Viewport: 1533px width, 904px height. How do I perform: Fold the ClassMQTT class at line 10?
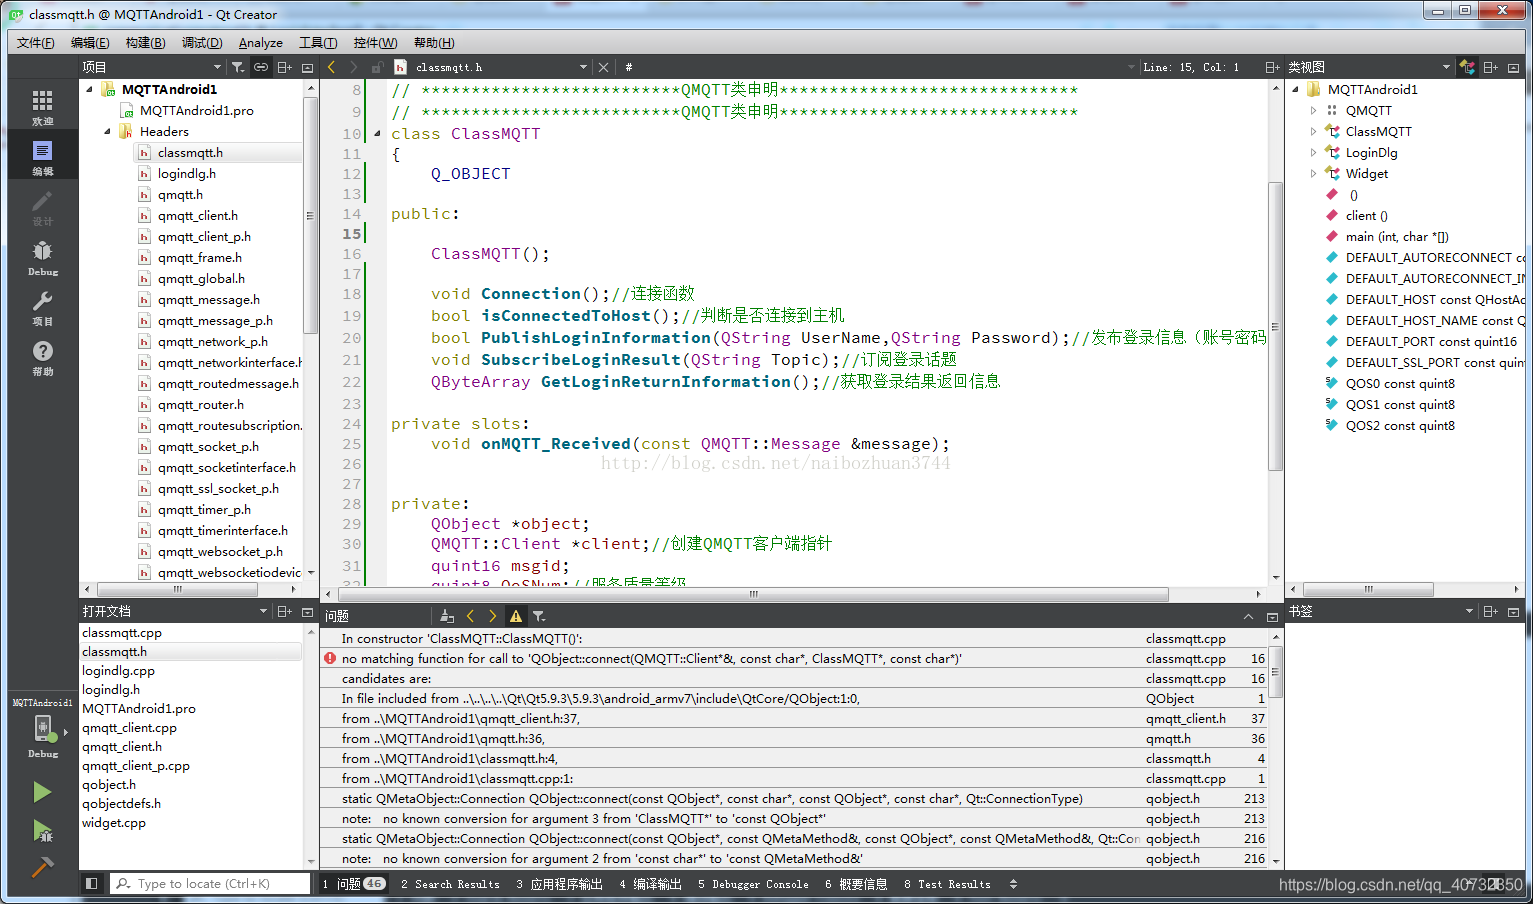click(x=377, y=134)
